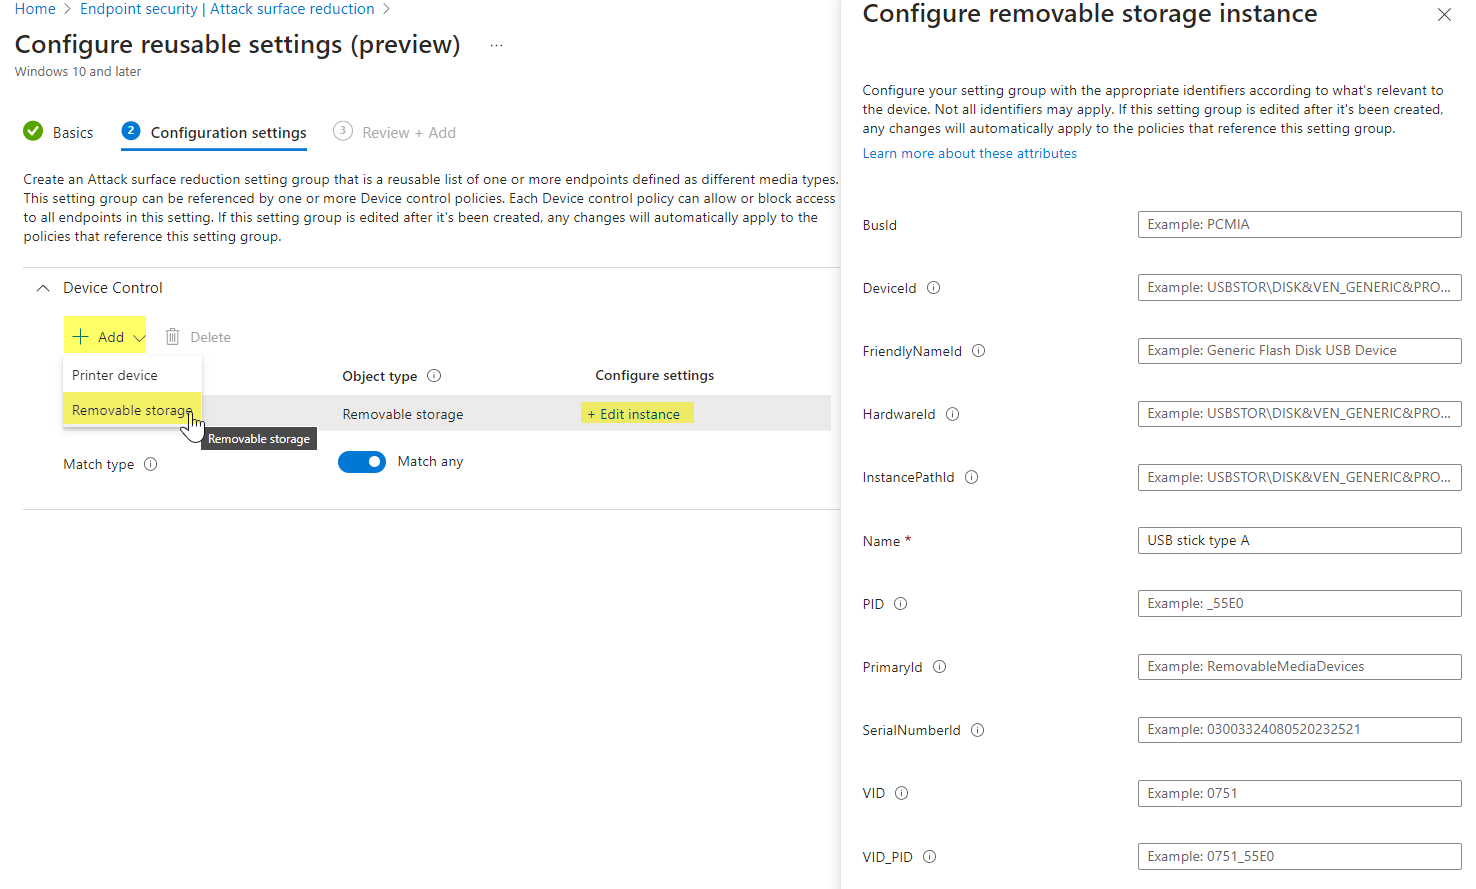Click the HardwareId info icon
Screen dimensions: 1476x889
tap(952, 413)
